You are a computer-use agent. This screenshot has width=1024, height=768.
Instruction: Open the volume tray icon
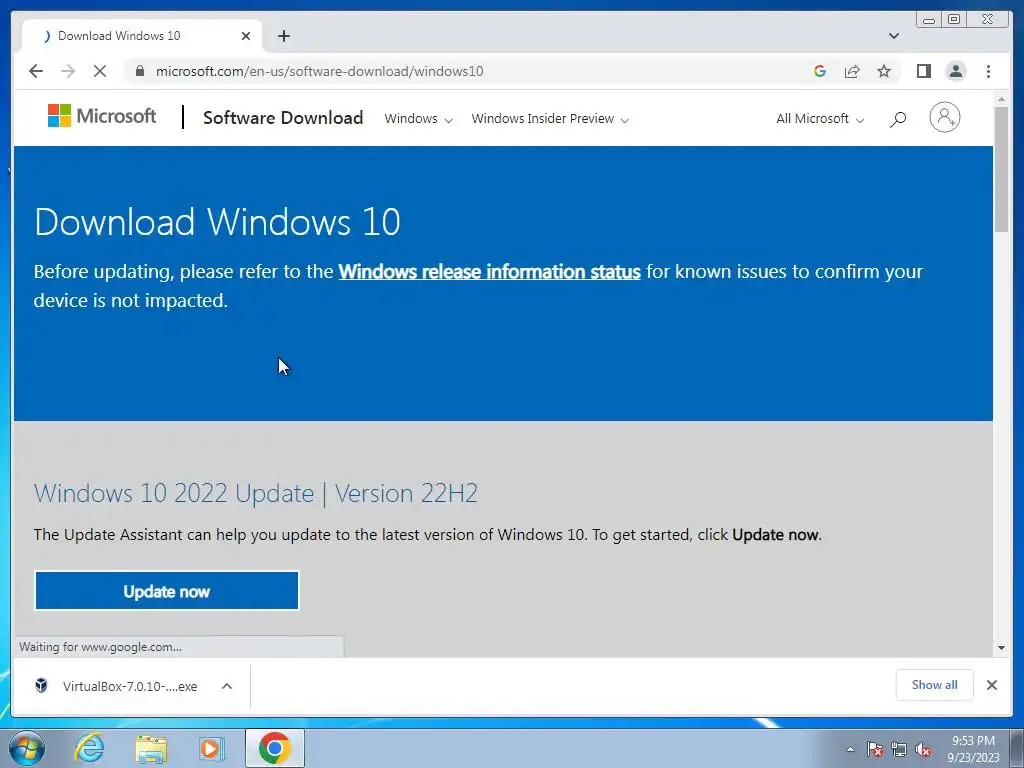[923, 749]
